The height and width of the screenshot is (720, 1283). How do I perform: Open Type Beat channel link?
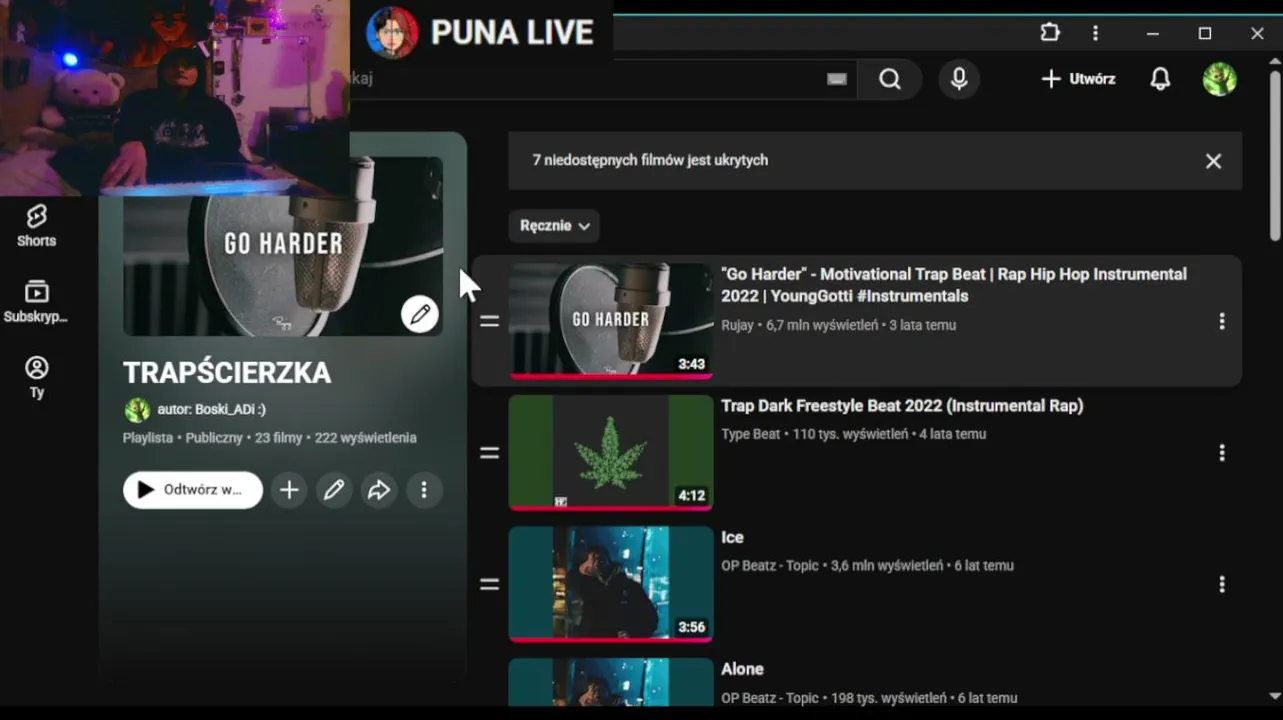pyautogui.click(x=750, y=434)
